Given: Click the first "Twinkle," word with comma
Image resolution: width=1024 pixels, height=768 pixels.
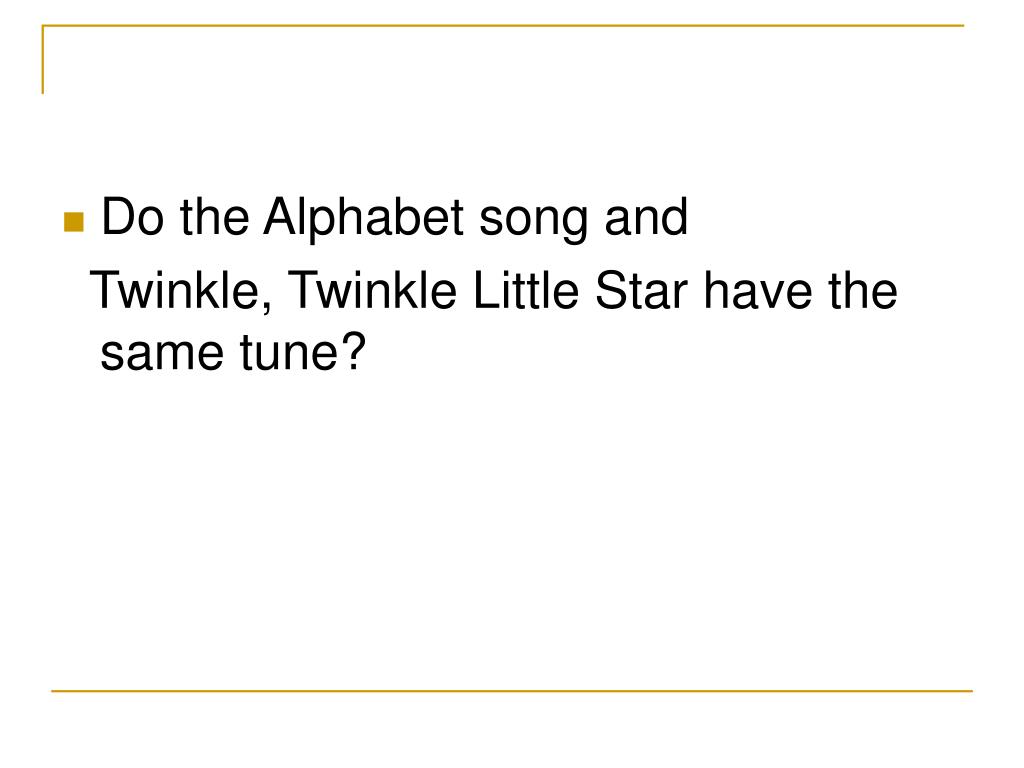Looking at the screenshot, I should (x=182, y=291).
